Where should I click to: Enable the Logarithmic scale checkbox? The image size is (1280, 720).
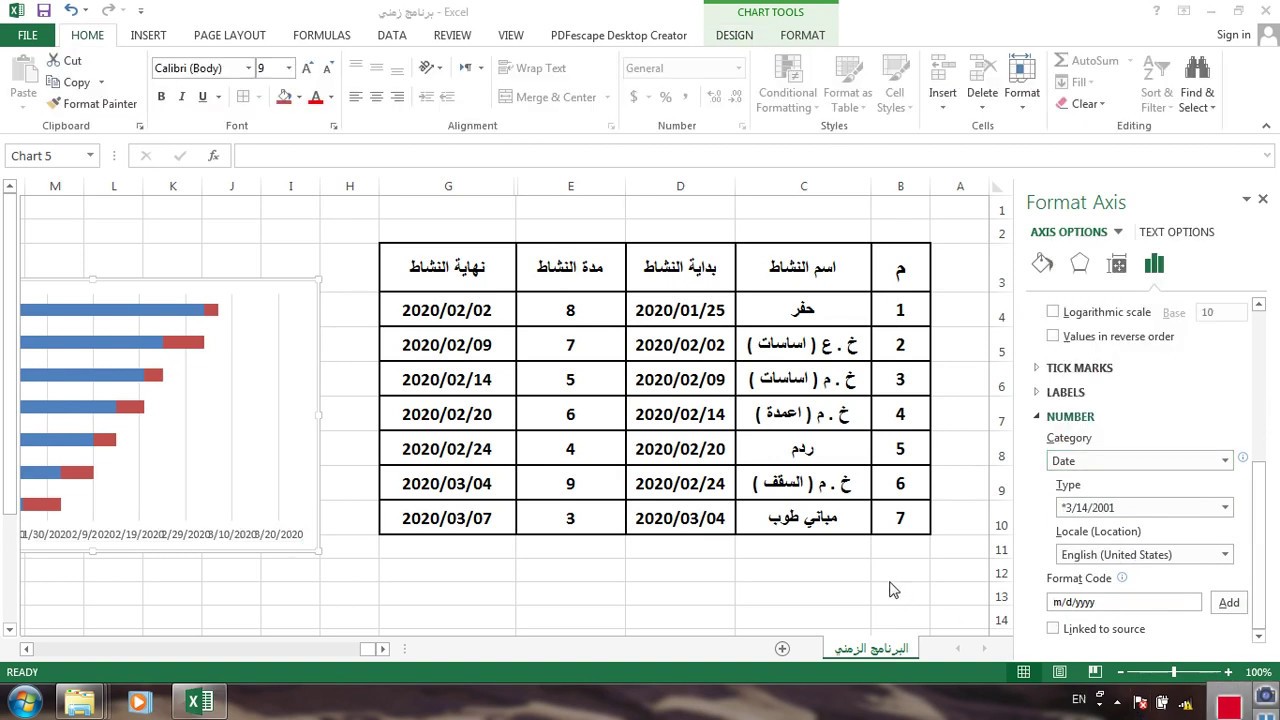tap(1052, 312)
